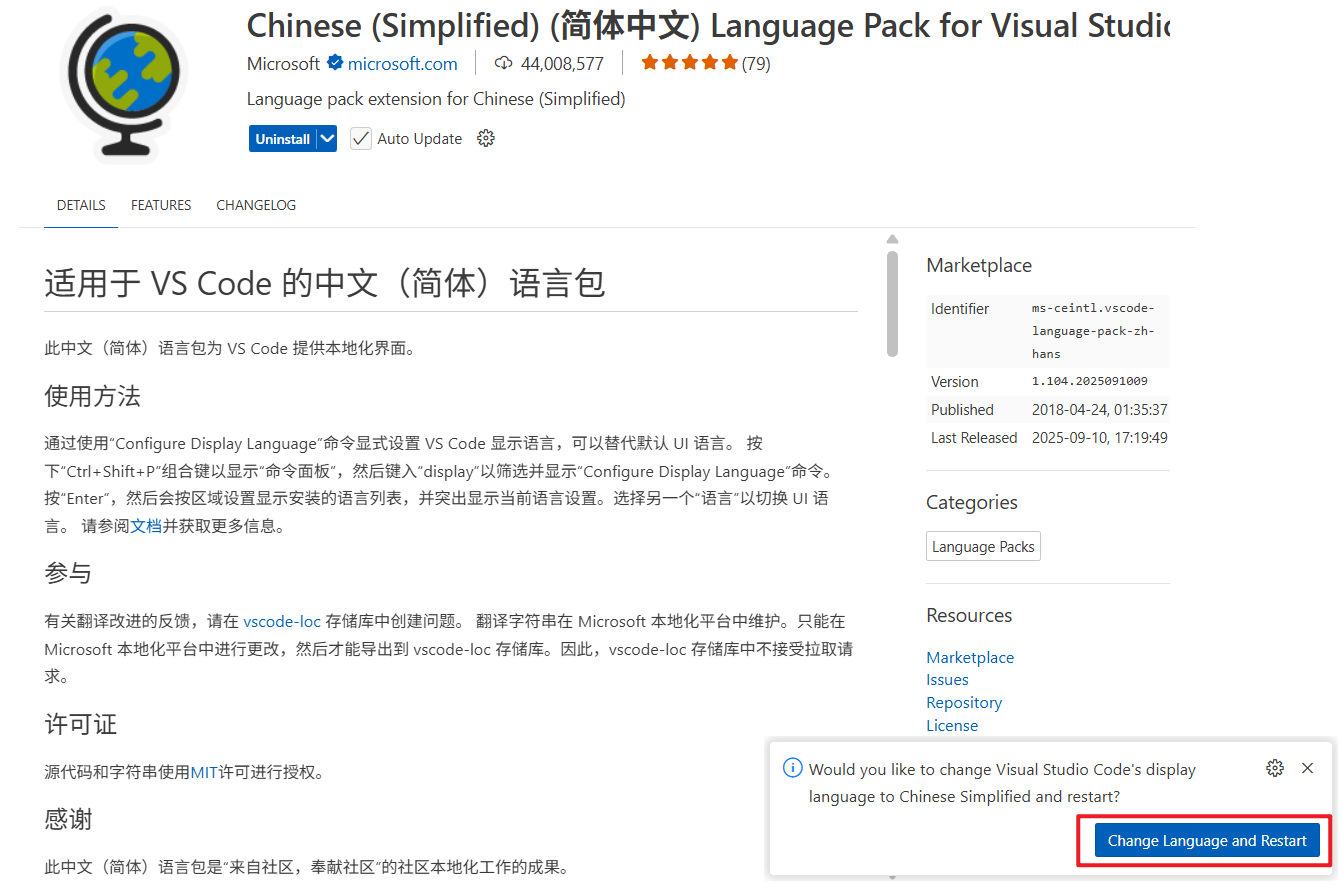The image size is (1342, 884).
Task: Click the 参与 section heading
Action: coord(68,573)
